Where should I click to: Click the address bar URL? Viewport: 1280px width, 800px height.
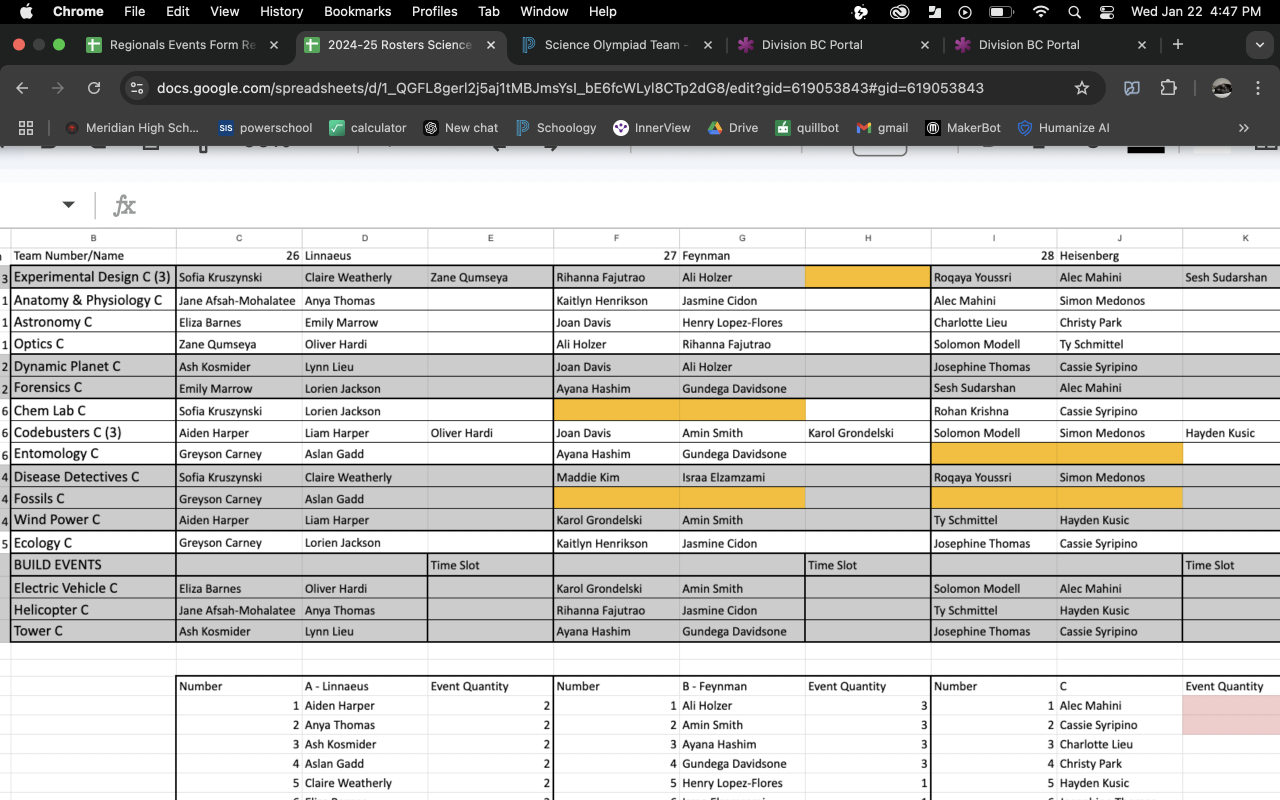(570, 88)
